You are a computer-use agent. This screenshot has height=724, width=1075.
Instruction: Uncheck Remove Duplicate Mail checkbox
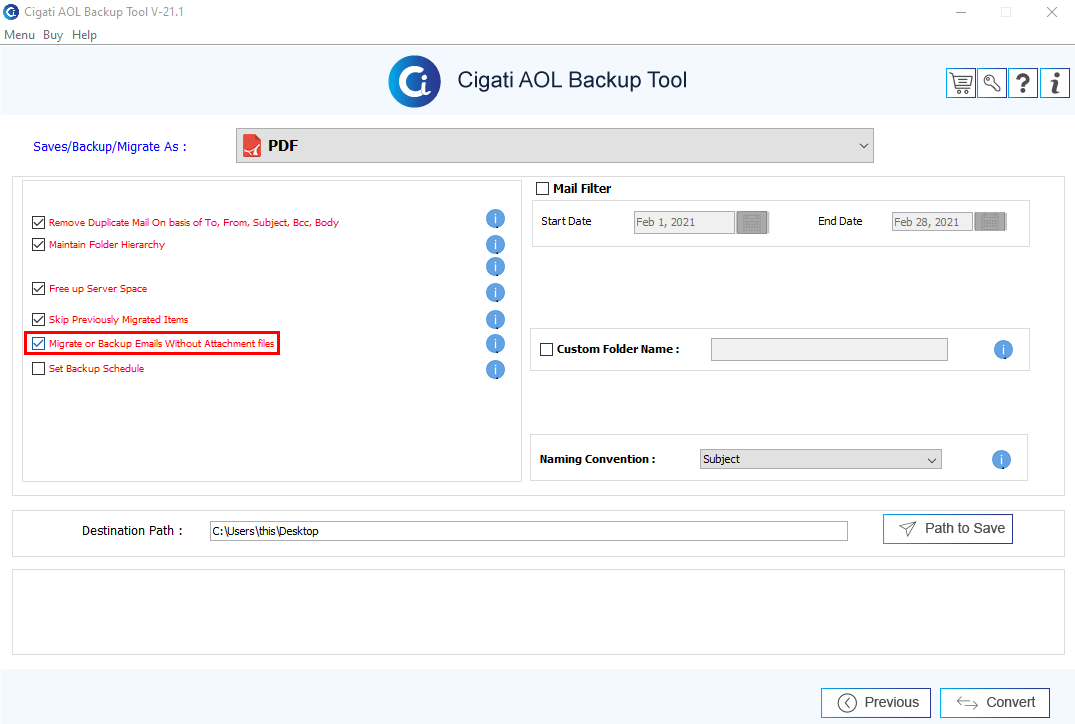(38, 223)
